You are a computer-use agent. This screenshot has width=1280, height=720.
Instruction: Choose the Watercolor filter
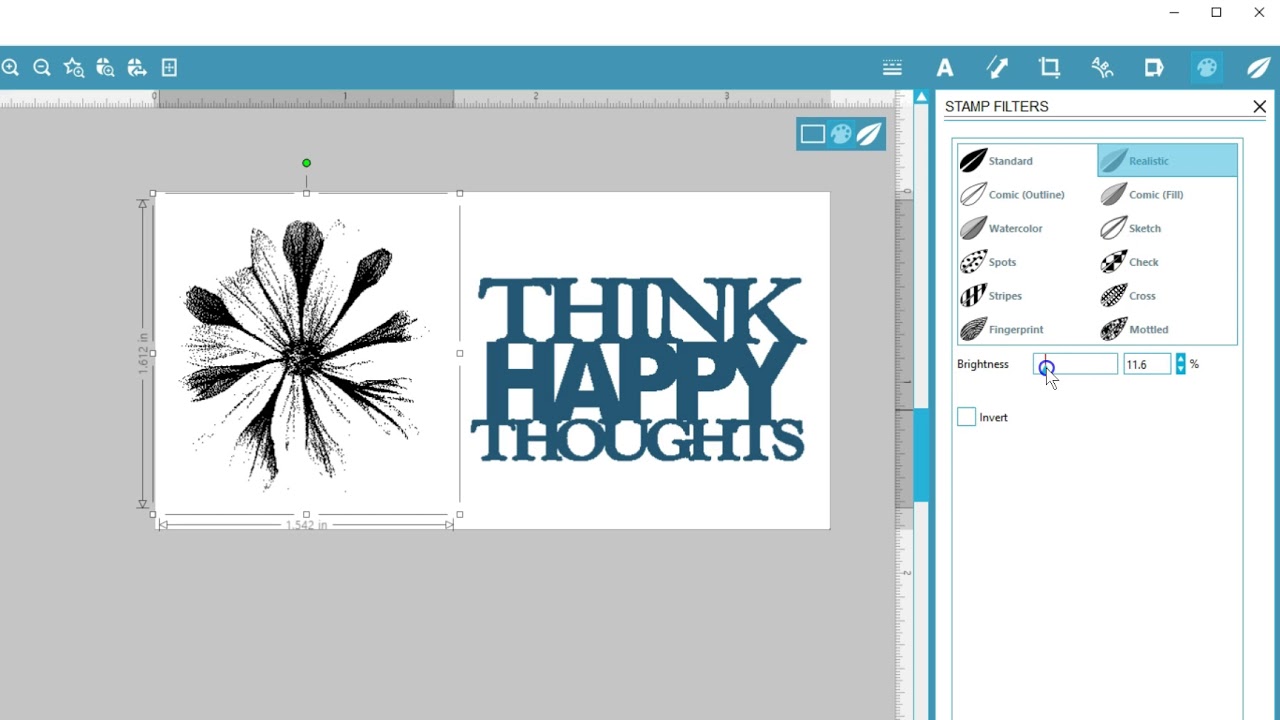[x=1027, y=228]
